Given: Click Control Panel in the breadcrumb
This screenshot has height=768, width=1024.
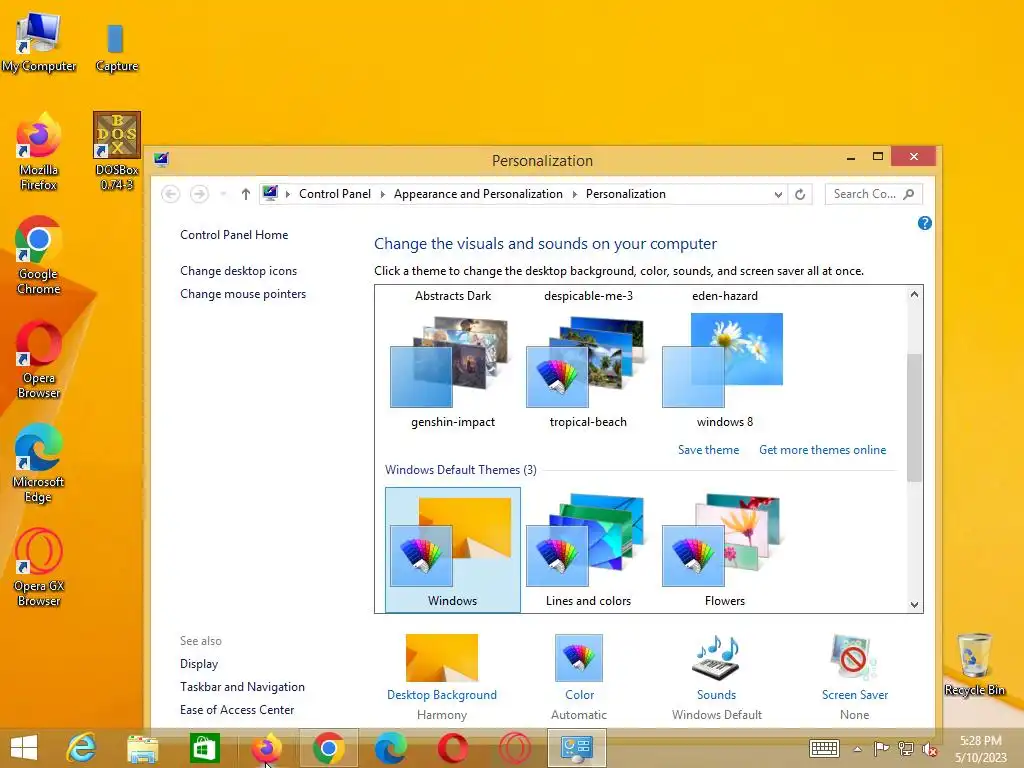Looking at the screenshot, I should [x=335, y=194].
